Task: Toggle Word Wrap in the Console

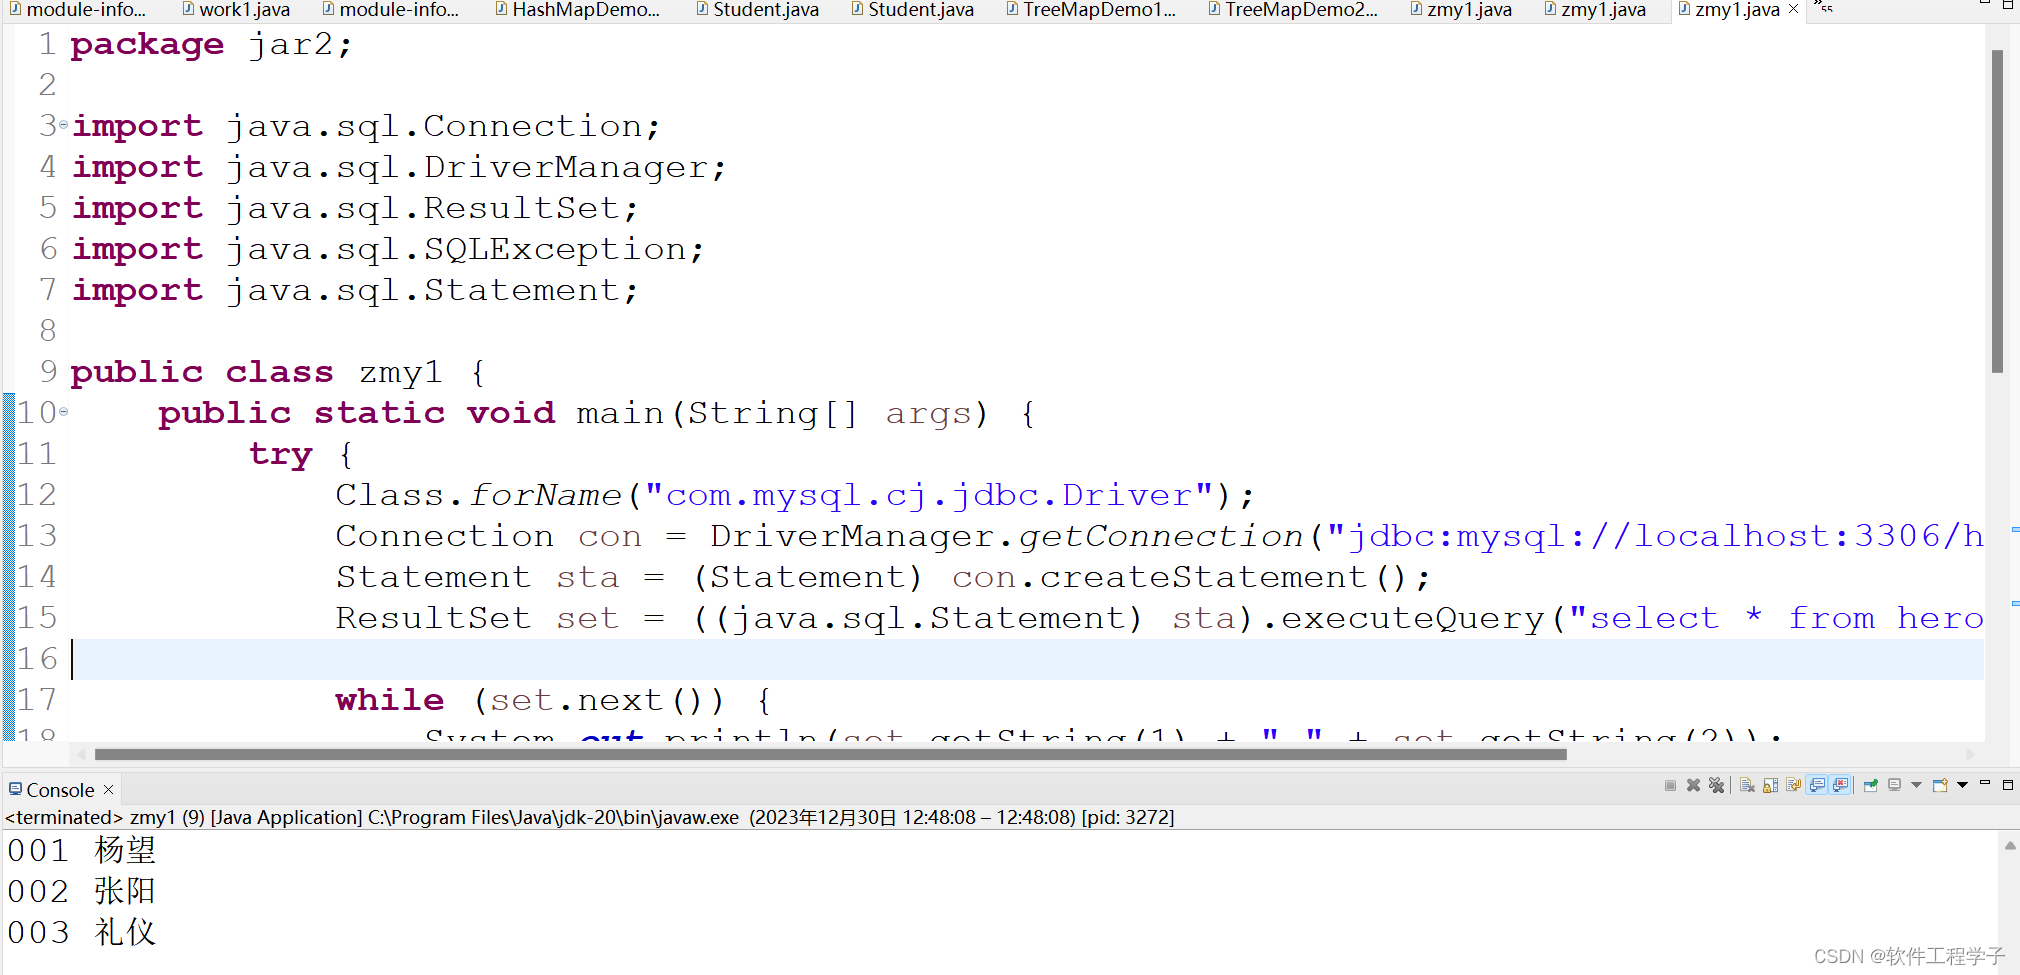Action: coord(1793,786)
